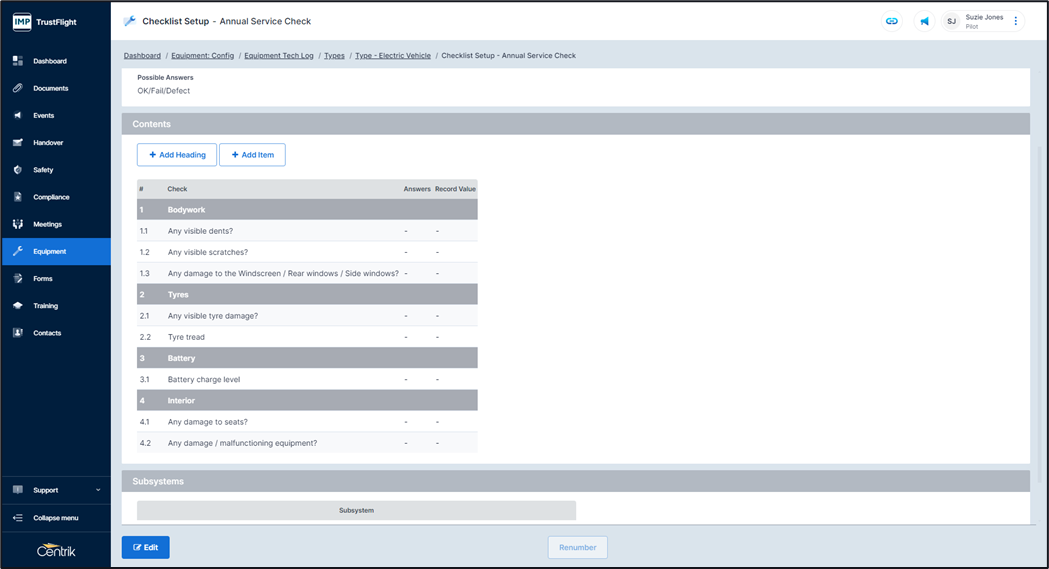The width and height of the screenshot is (1049, 569).
Task: Open the announcements megaphone icon
Action: coord(924,21)
